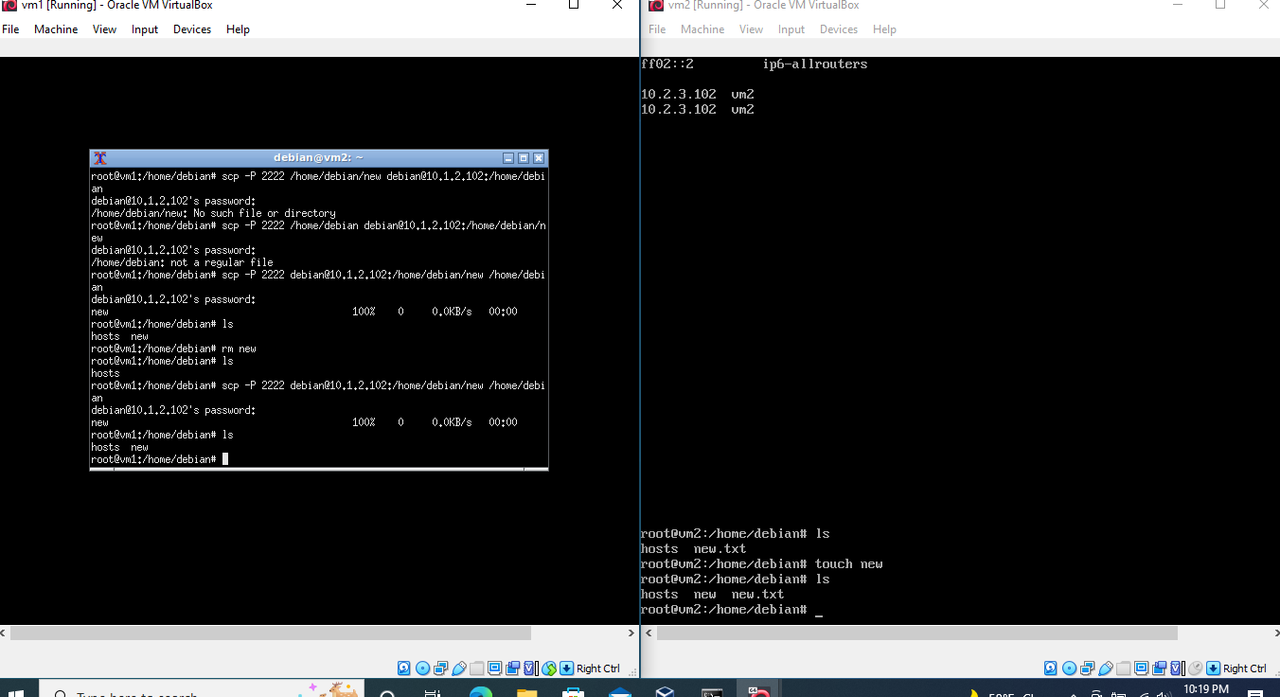1280x697 pixels.
Task: Click the vm2 VirtualBox title bar icon
Action: pos(656,6)
